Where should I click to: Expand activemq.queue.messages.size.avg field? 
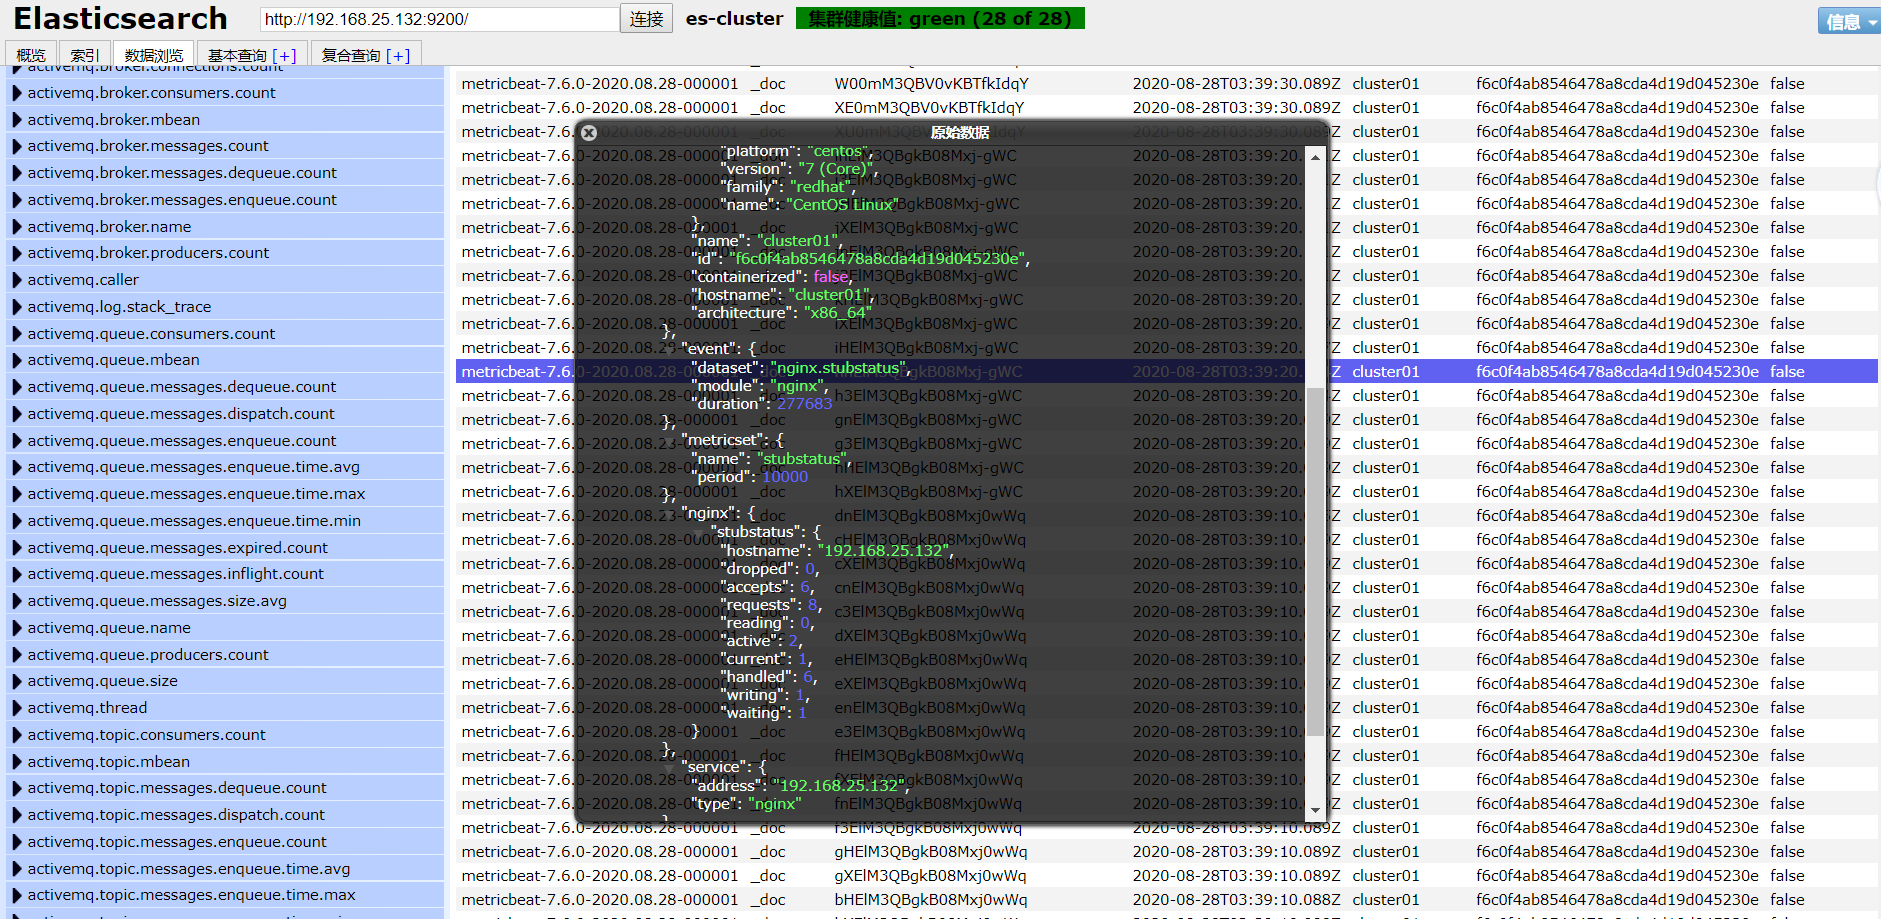coord(17,601)
